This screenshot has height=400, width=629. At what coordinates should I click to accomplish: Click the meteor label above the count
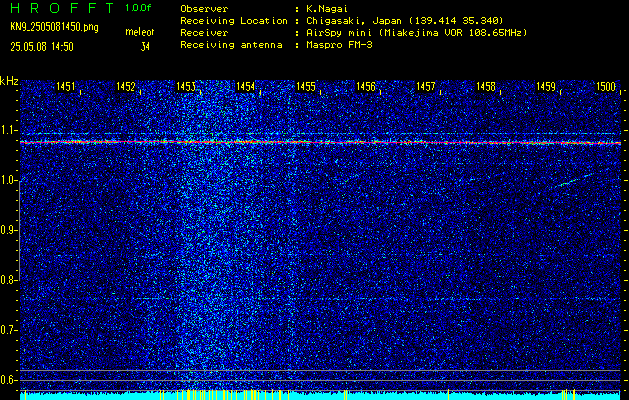tap(139, 32)
